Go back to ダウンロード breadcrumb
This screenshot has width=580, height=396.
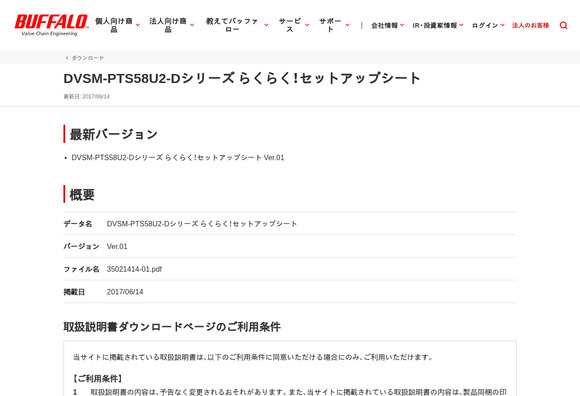(88, 58)
